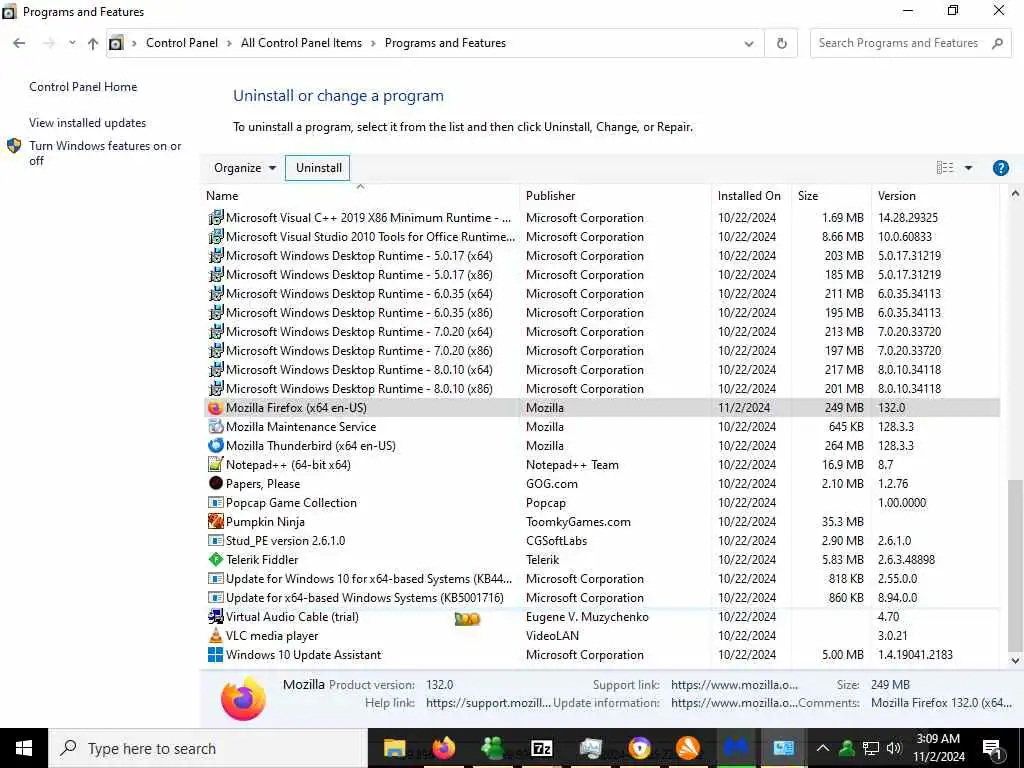Select Microsoft Windows Desktop Runtime - 8.0.10 (x64)
The width and height of the screenshot is (1024, 768).
[601, 370]
